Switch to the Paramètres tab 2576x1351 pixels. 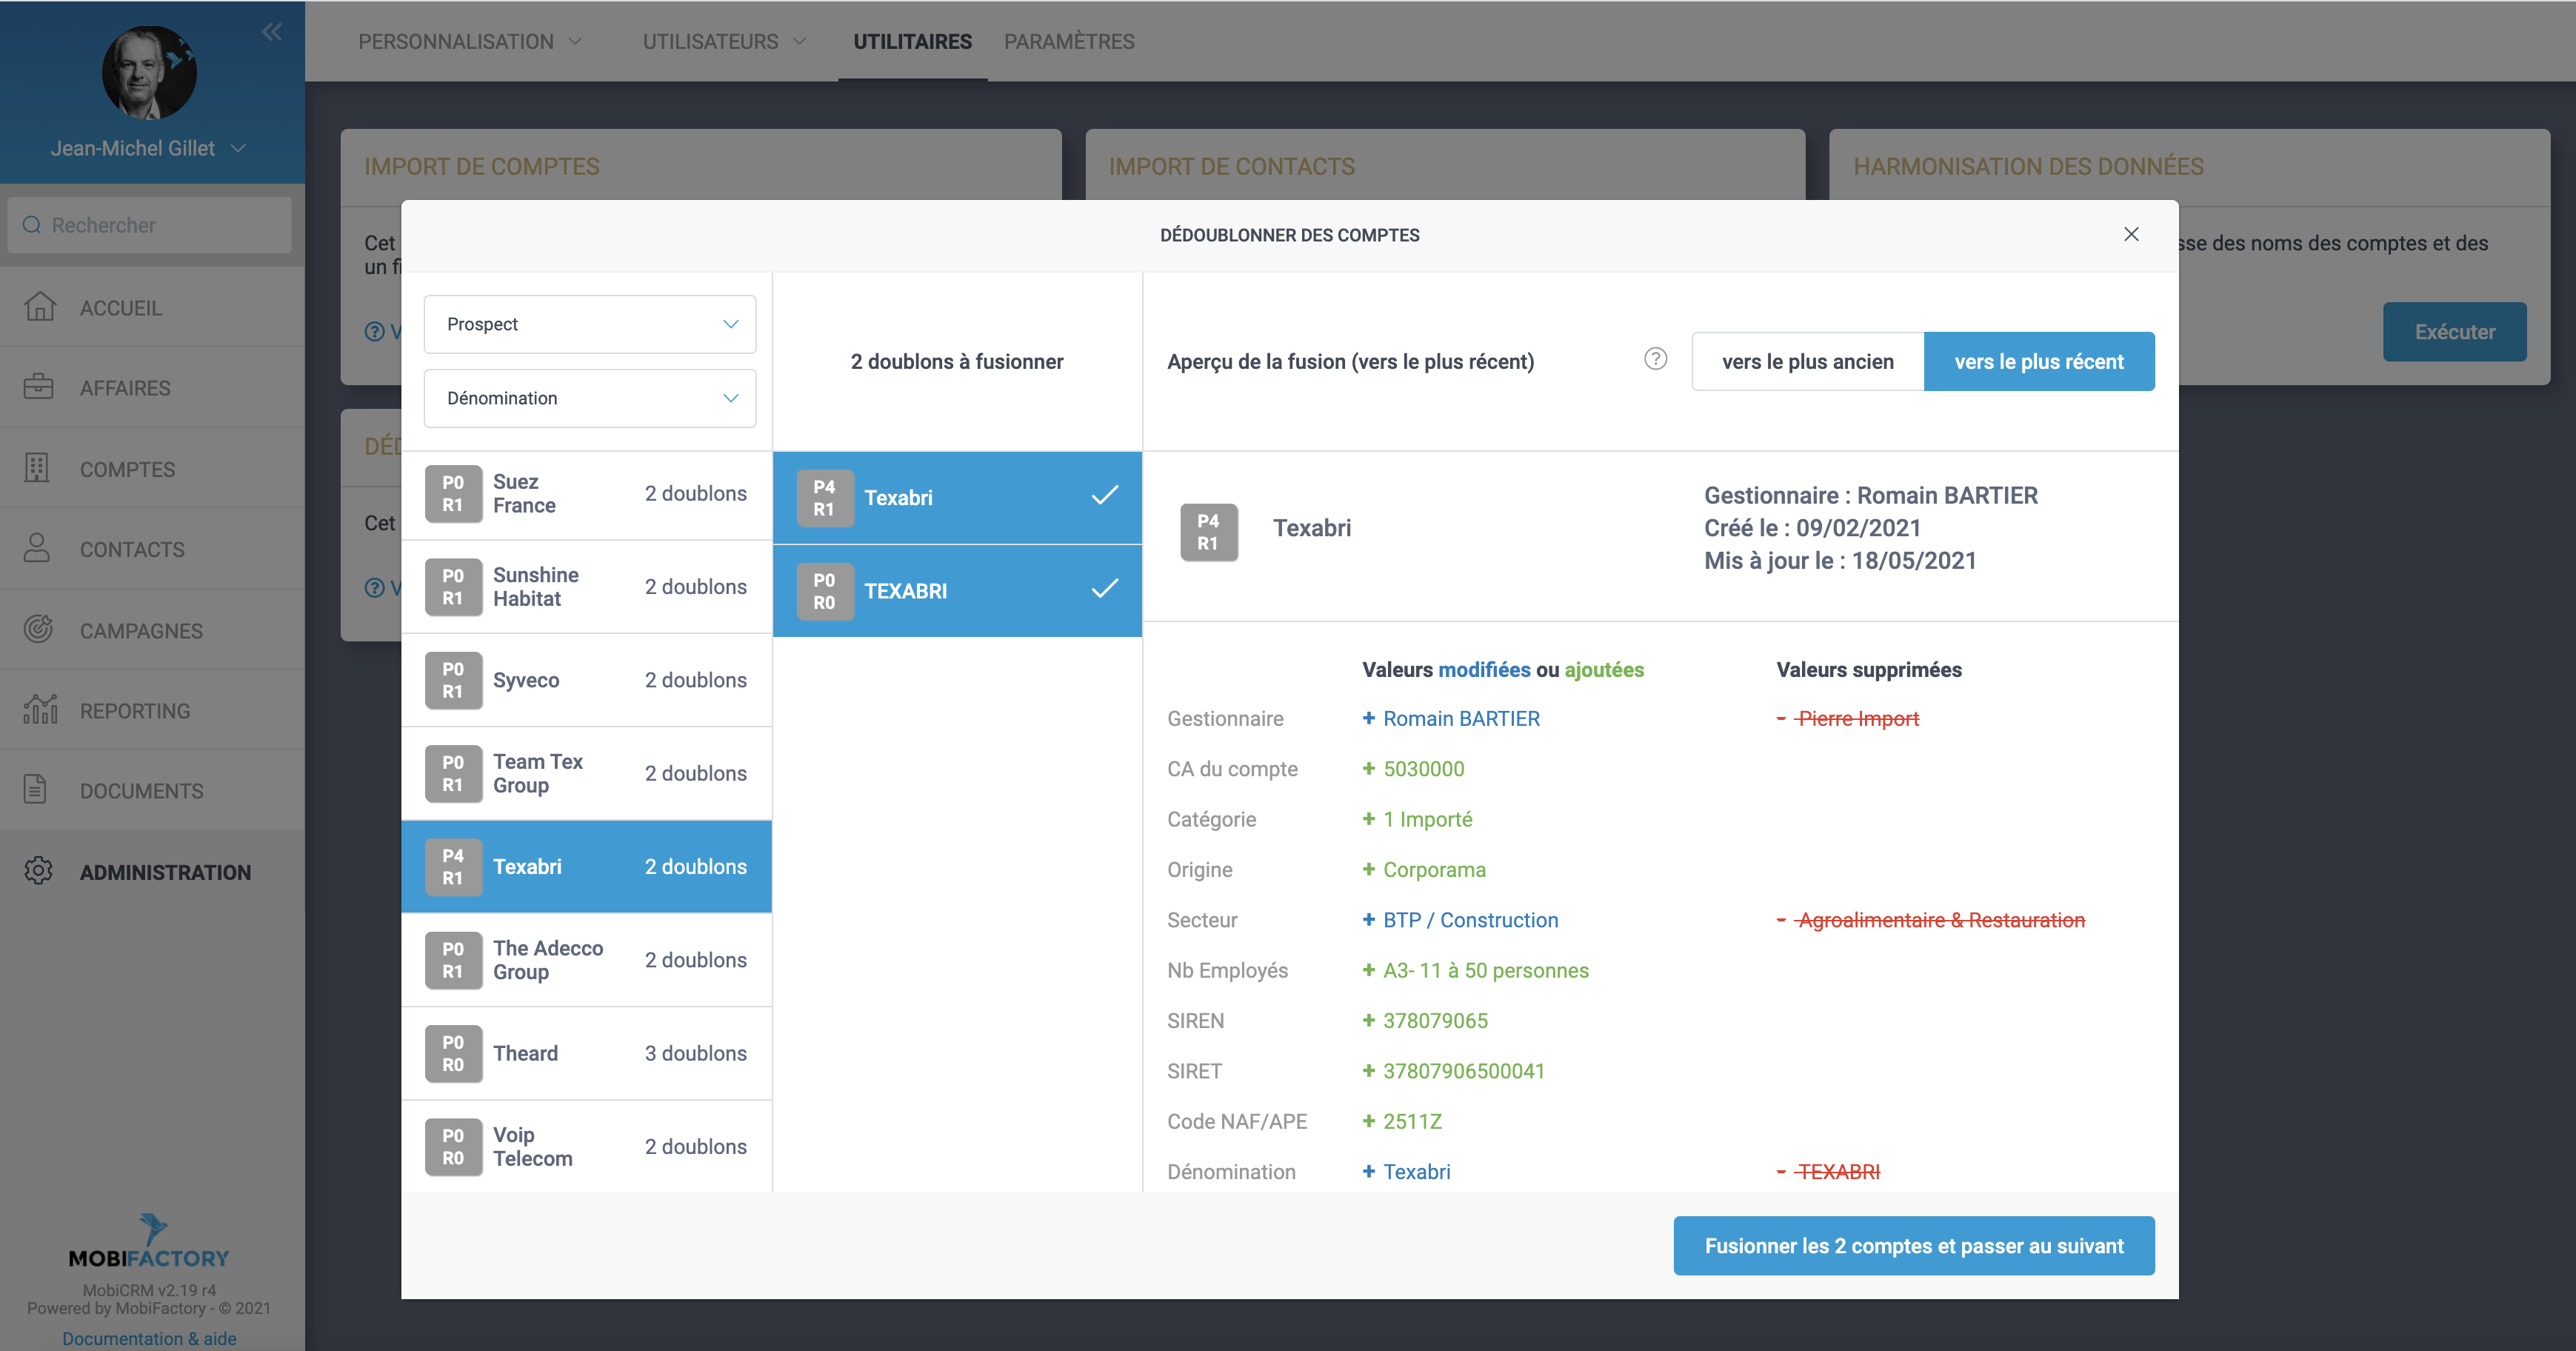click(x=1068, y=42)
